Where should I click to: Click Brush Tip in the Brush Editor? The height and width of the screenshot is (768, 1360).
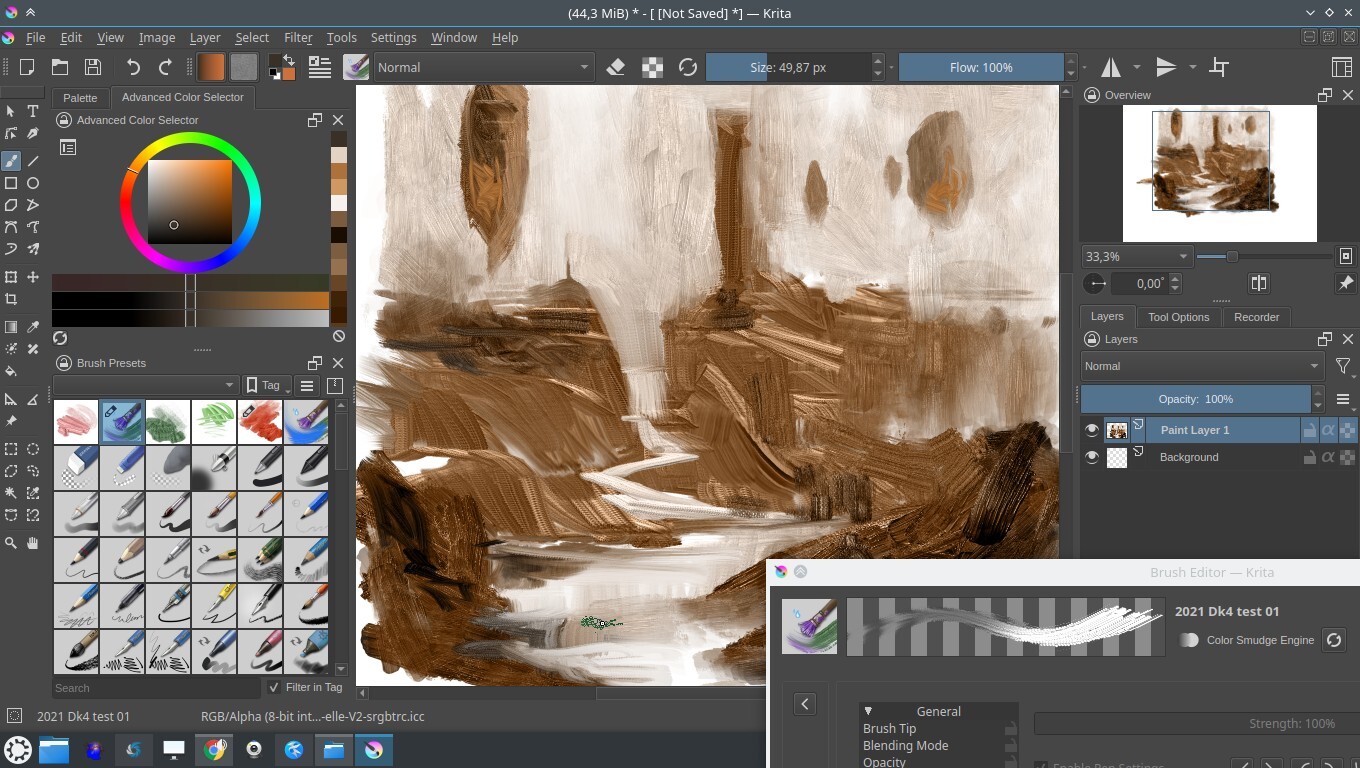[x=890, y=728]
